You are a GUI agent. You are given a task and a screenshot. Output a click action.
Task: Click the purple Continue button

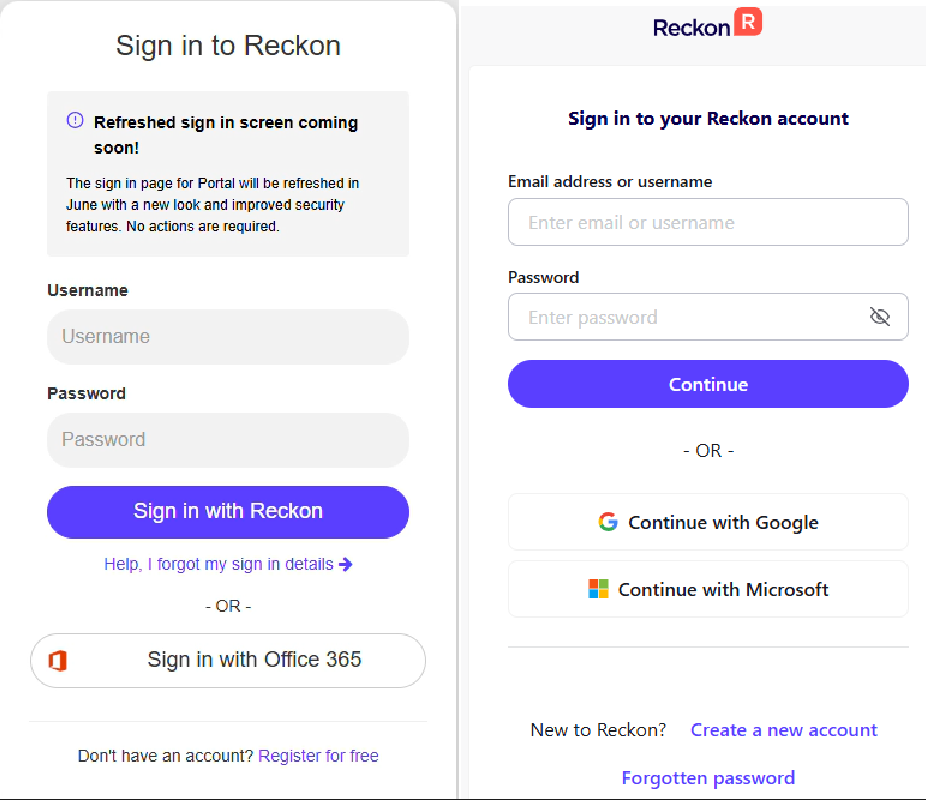[x=708, y=384]
